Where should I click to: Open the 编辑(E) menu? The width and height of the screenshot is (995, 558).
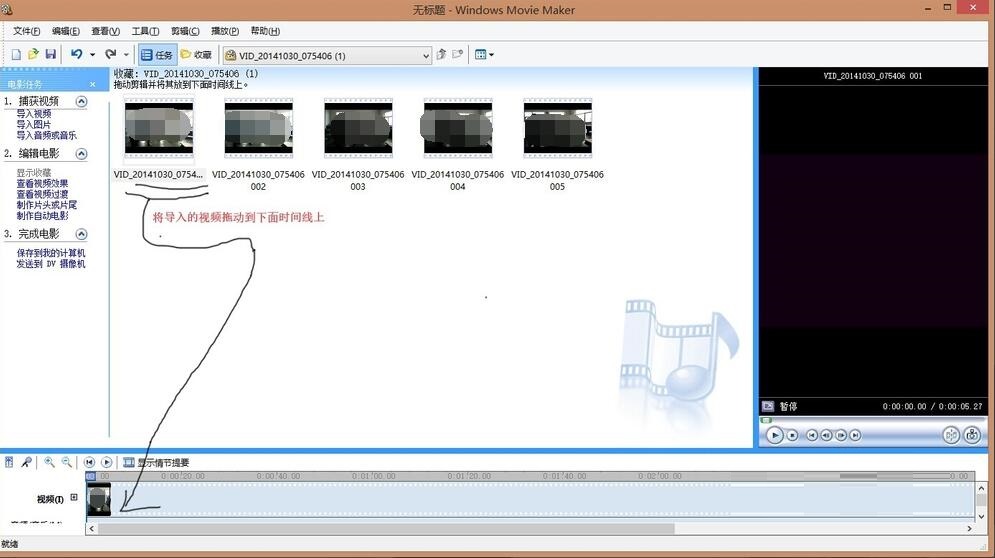point(65,31)
